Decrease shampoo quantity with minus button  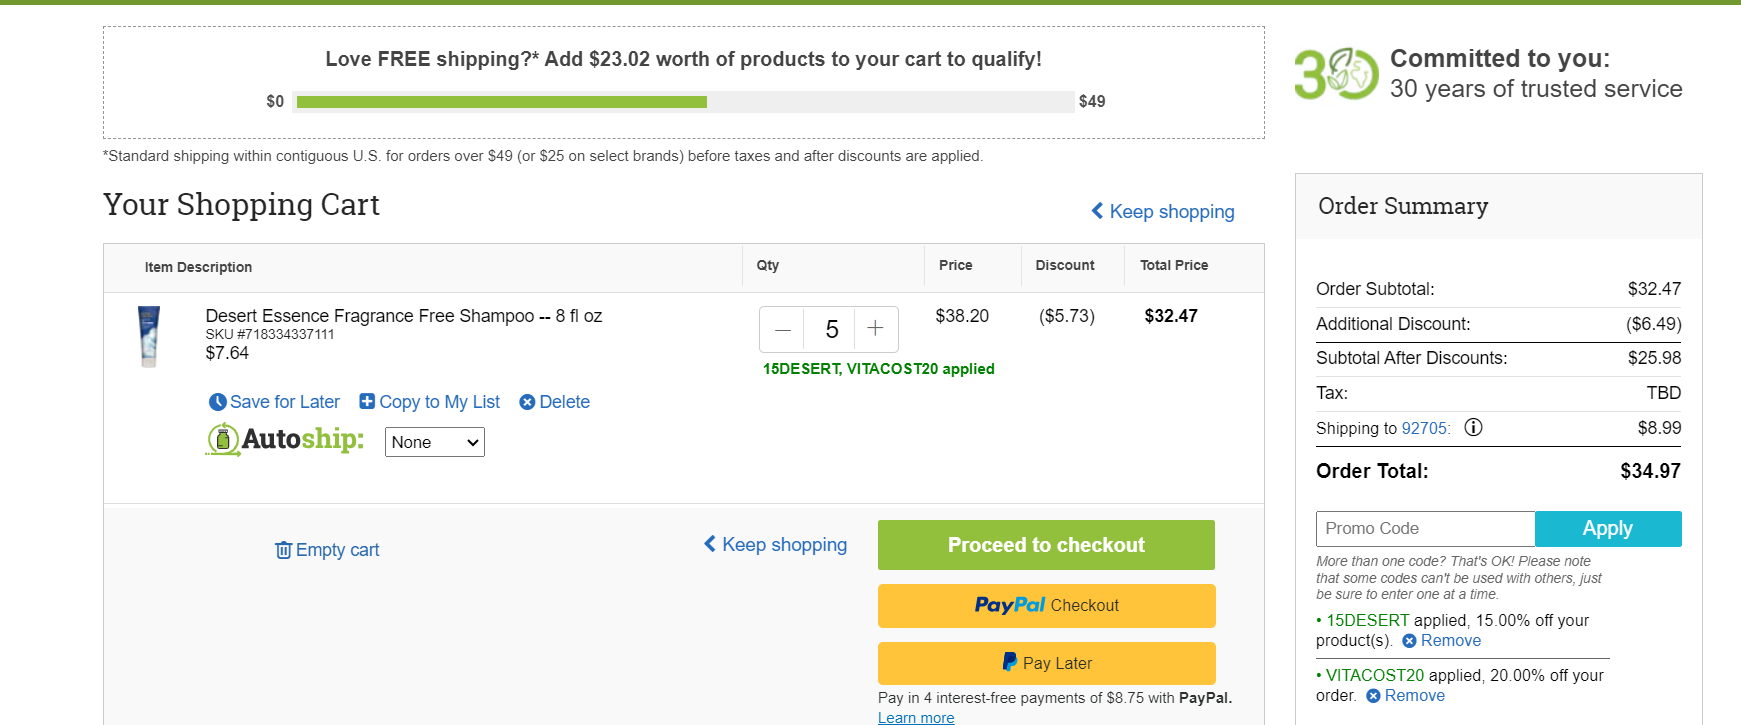pyautogui.click(x=783, y=329)
